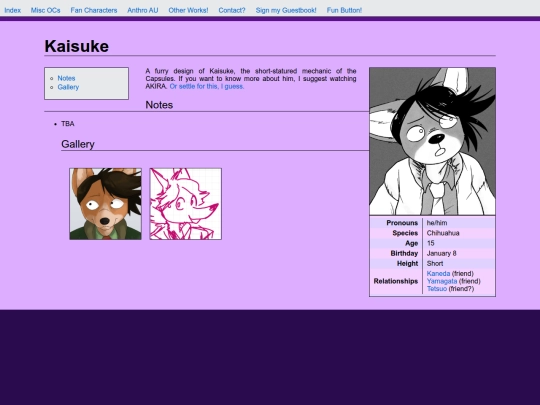Click the January 8 birthday value
540x405 pixels.
(442, 253)
